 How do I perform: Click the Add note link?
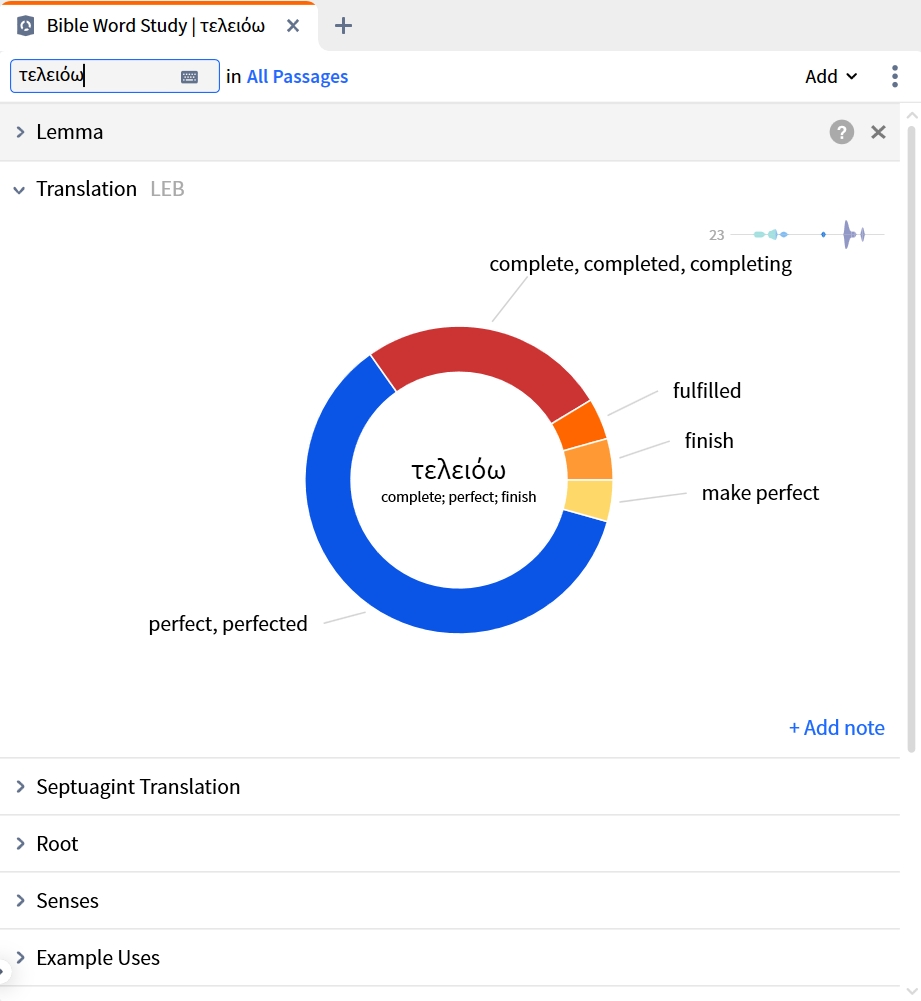(837, 728)
